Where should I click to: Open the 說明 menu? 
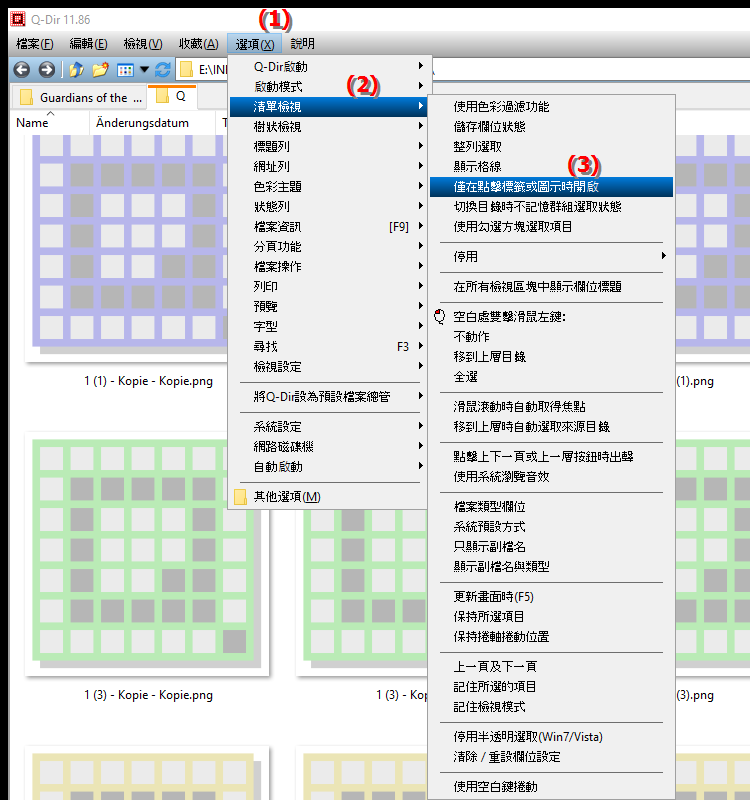(303, 44)
